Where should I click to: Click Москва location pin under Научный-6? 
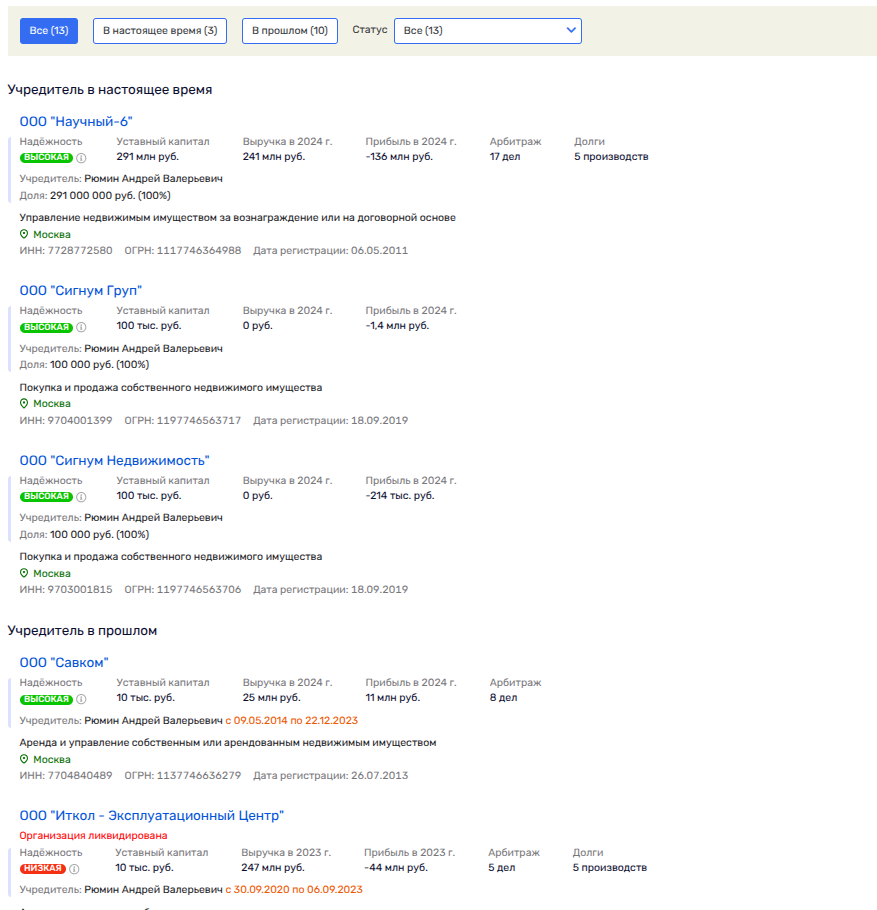pos(25,235)
